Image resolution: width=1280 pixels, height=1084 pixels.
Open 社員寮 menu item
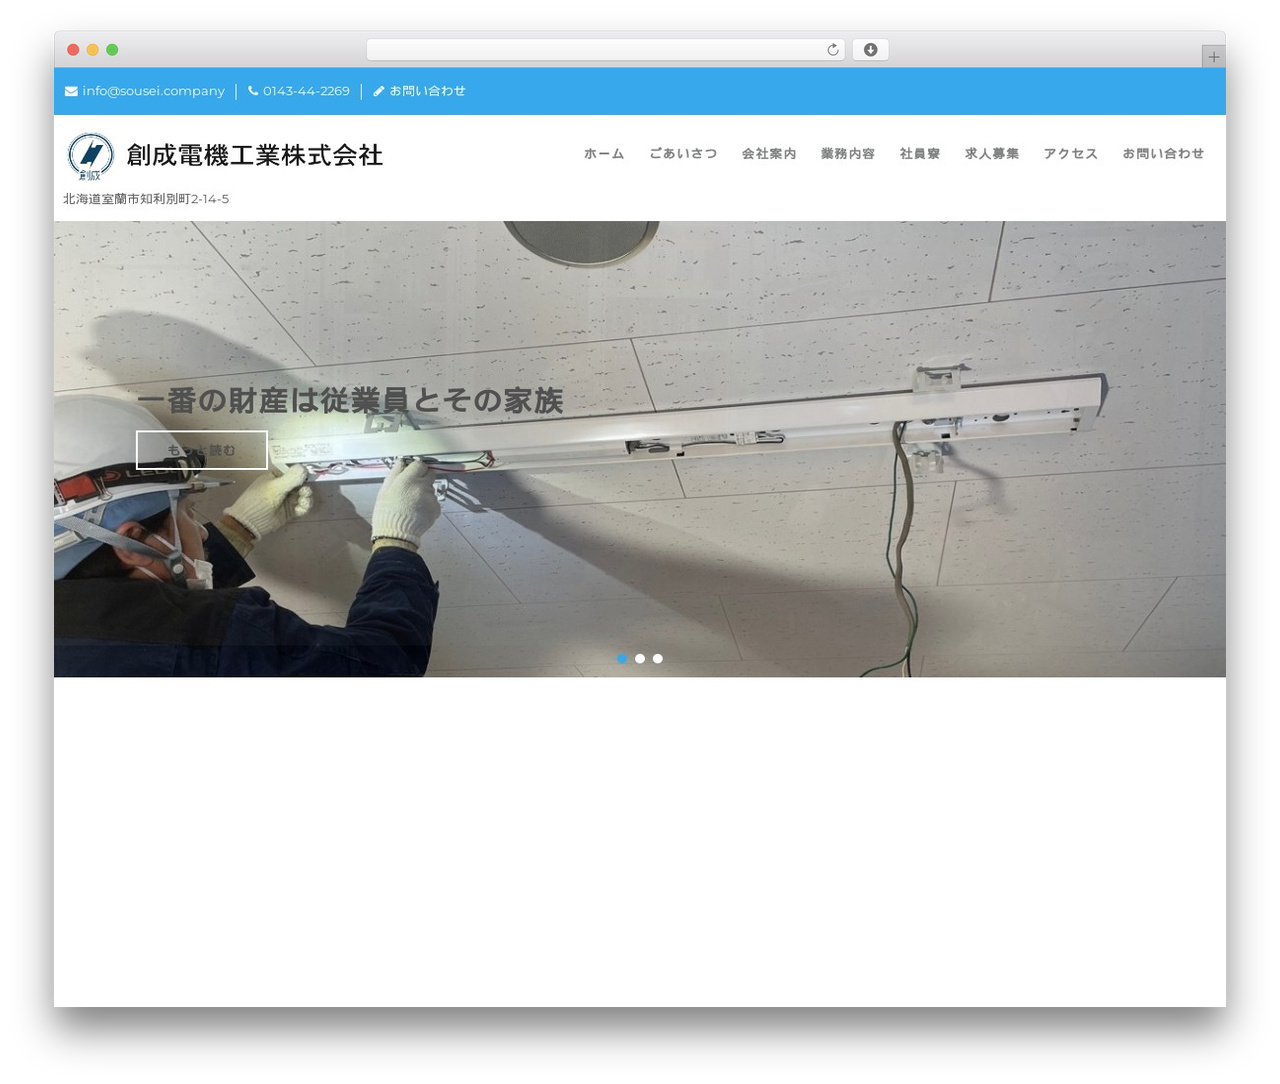click(920, 154)
